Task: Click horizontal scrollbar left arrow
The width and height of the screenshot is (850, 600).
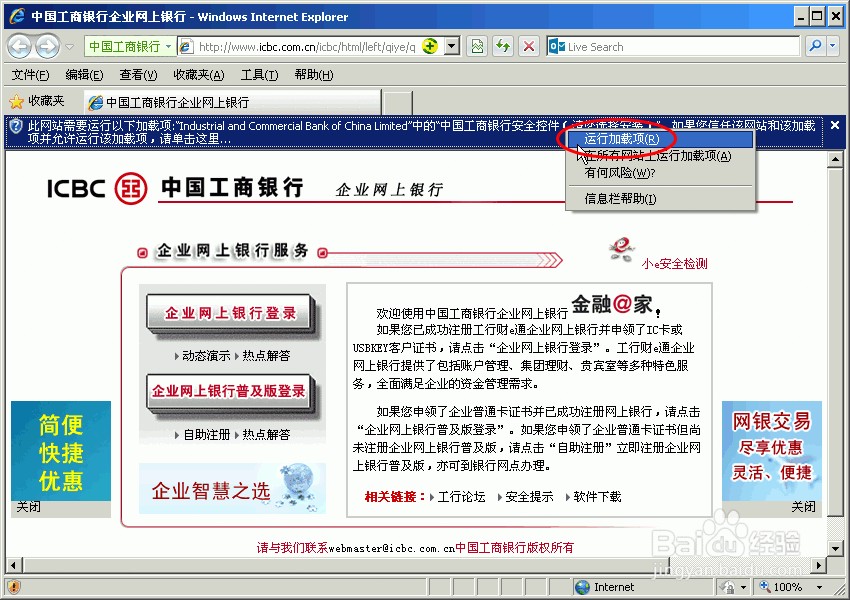Action: point(14,566)
